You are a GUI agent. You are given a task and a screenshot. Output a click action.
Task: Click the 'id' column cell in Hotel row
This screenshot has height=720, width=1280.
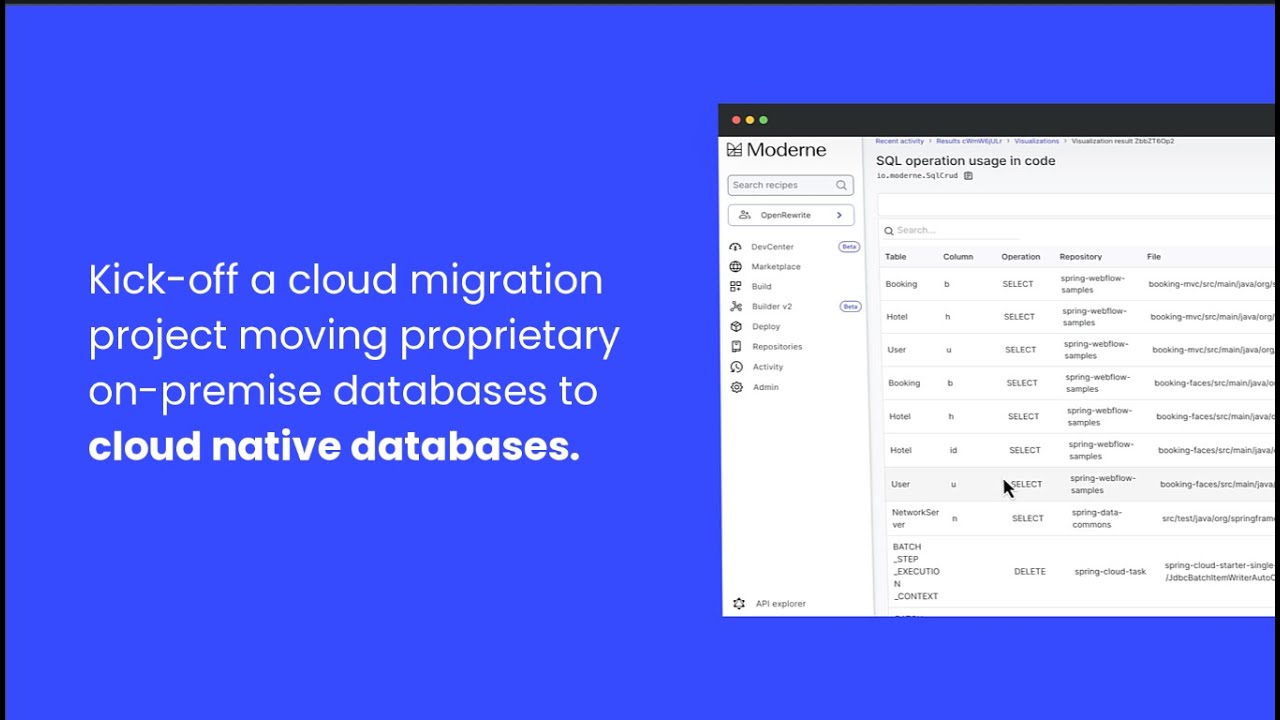pyautogui.click(x=953, y=451)
